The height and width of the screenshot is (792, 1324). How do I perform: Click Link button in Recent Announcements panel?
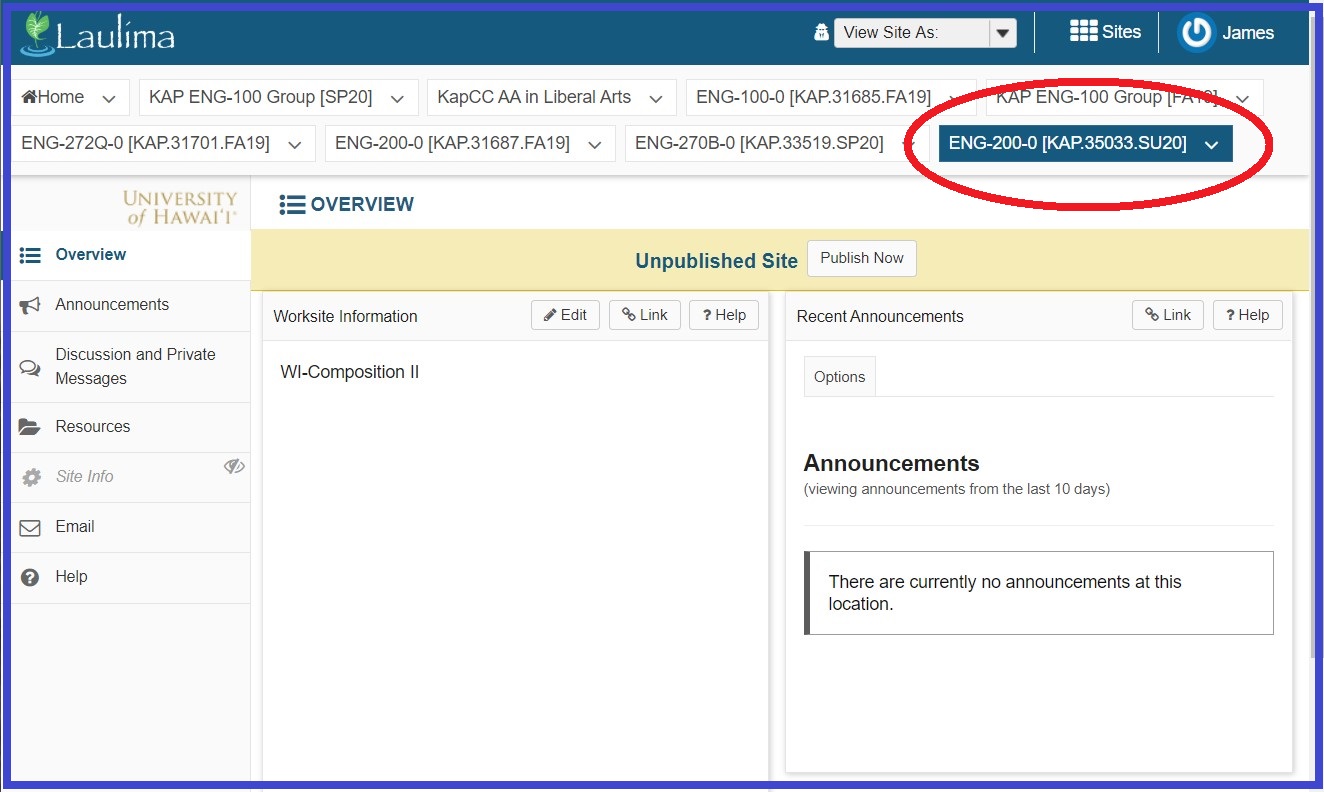1167,315
